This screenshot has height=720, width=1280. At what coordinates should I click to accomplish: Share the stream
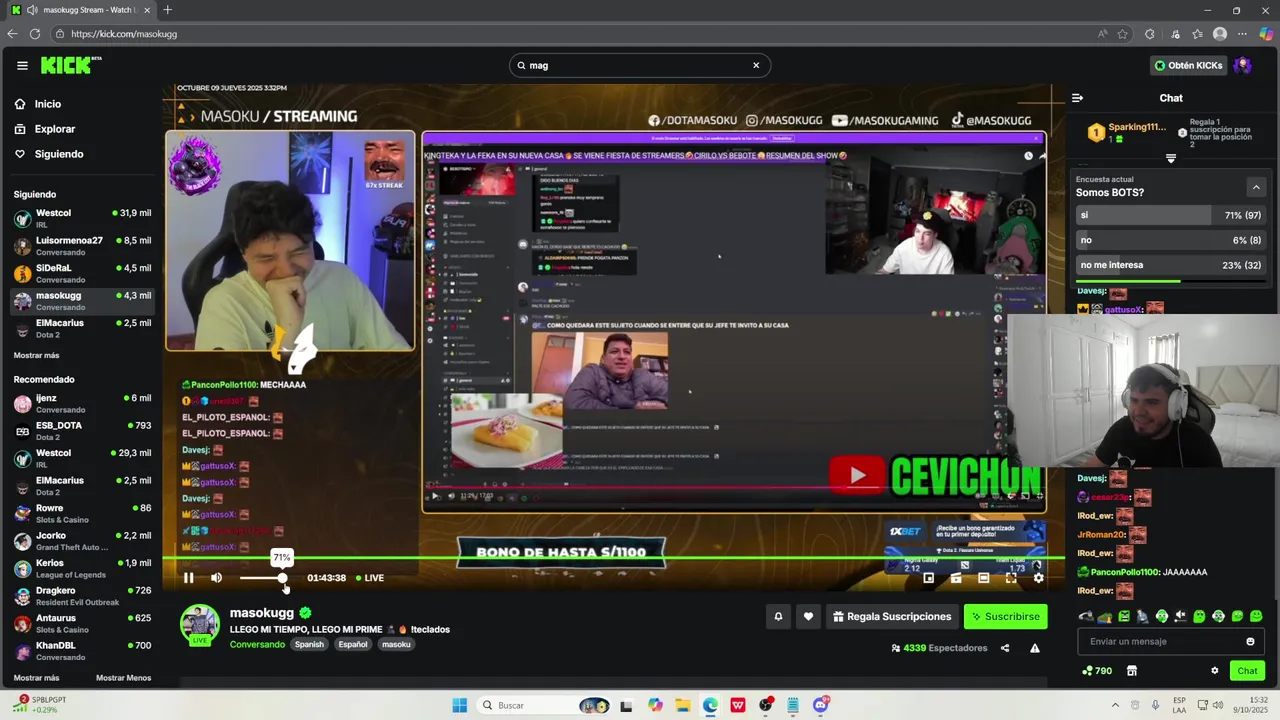pyautogui.click(x=1005, y=648)
